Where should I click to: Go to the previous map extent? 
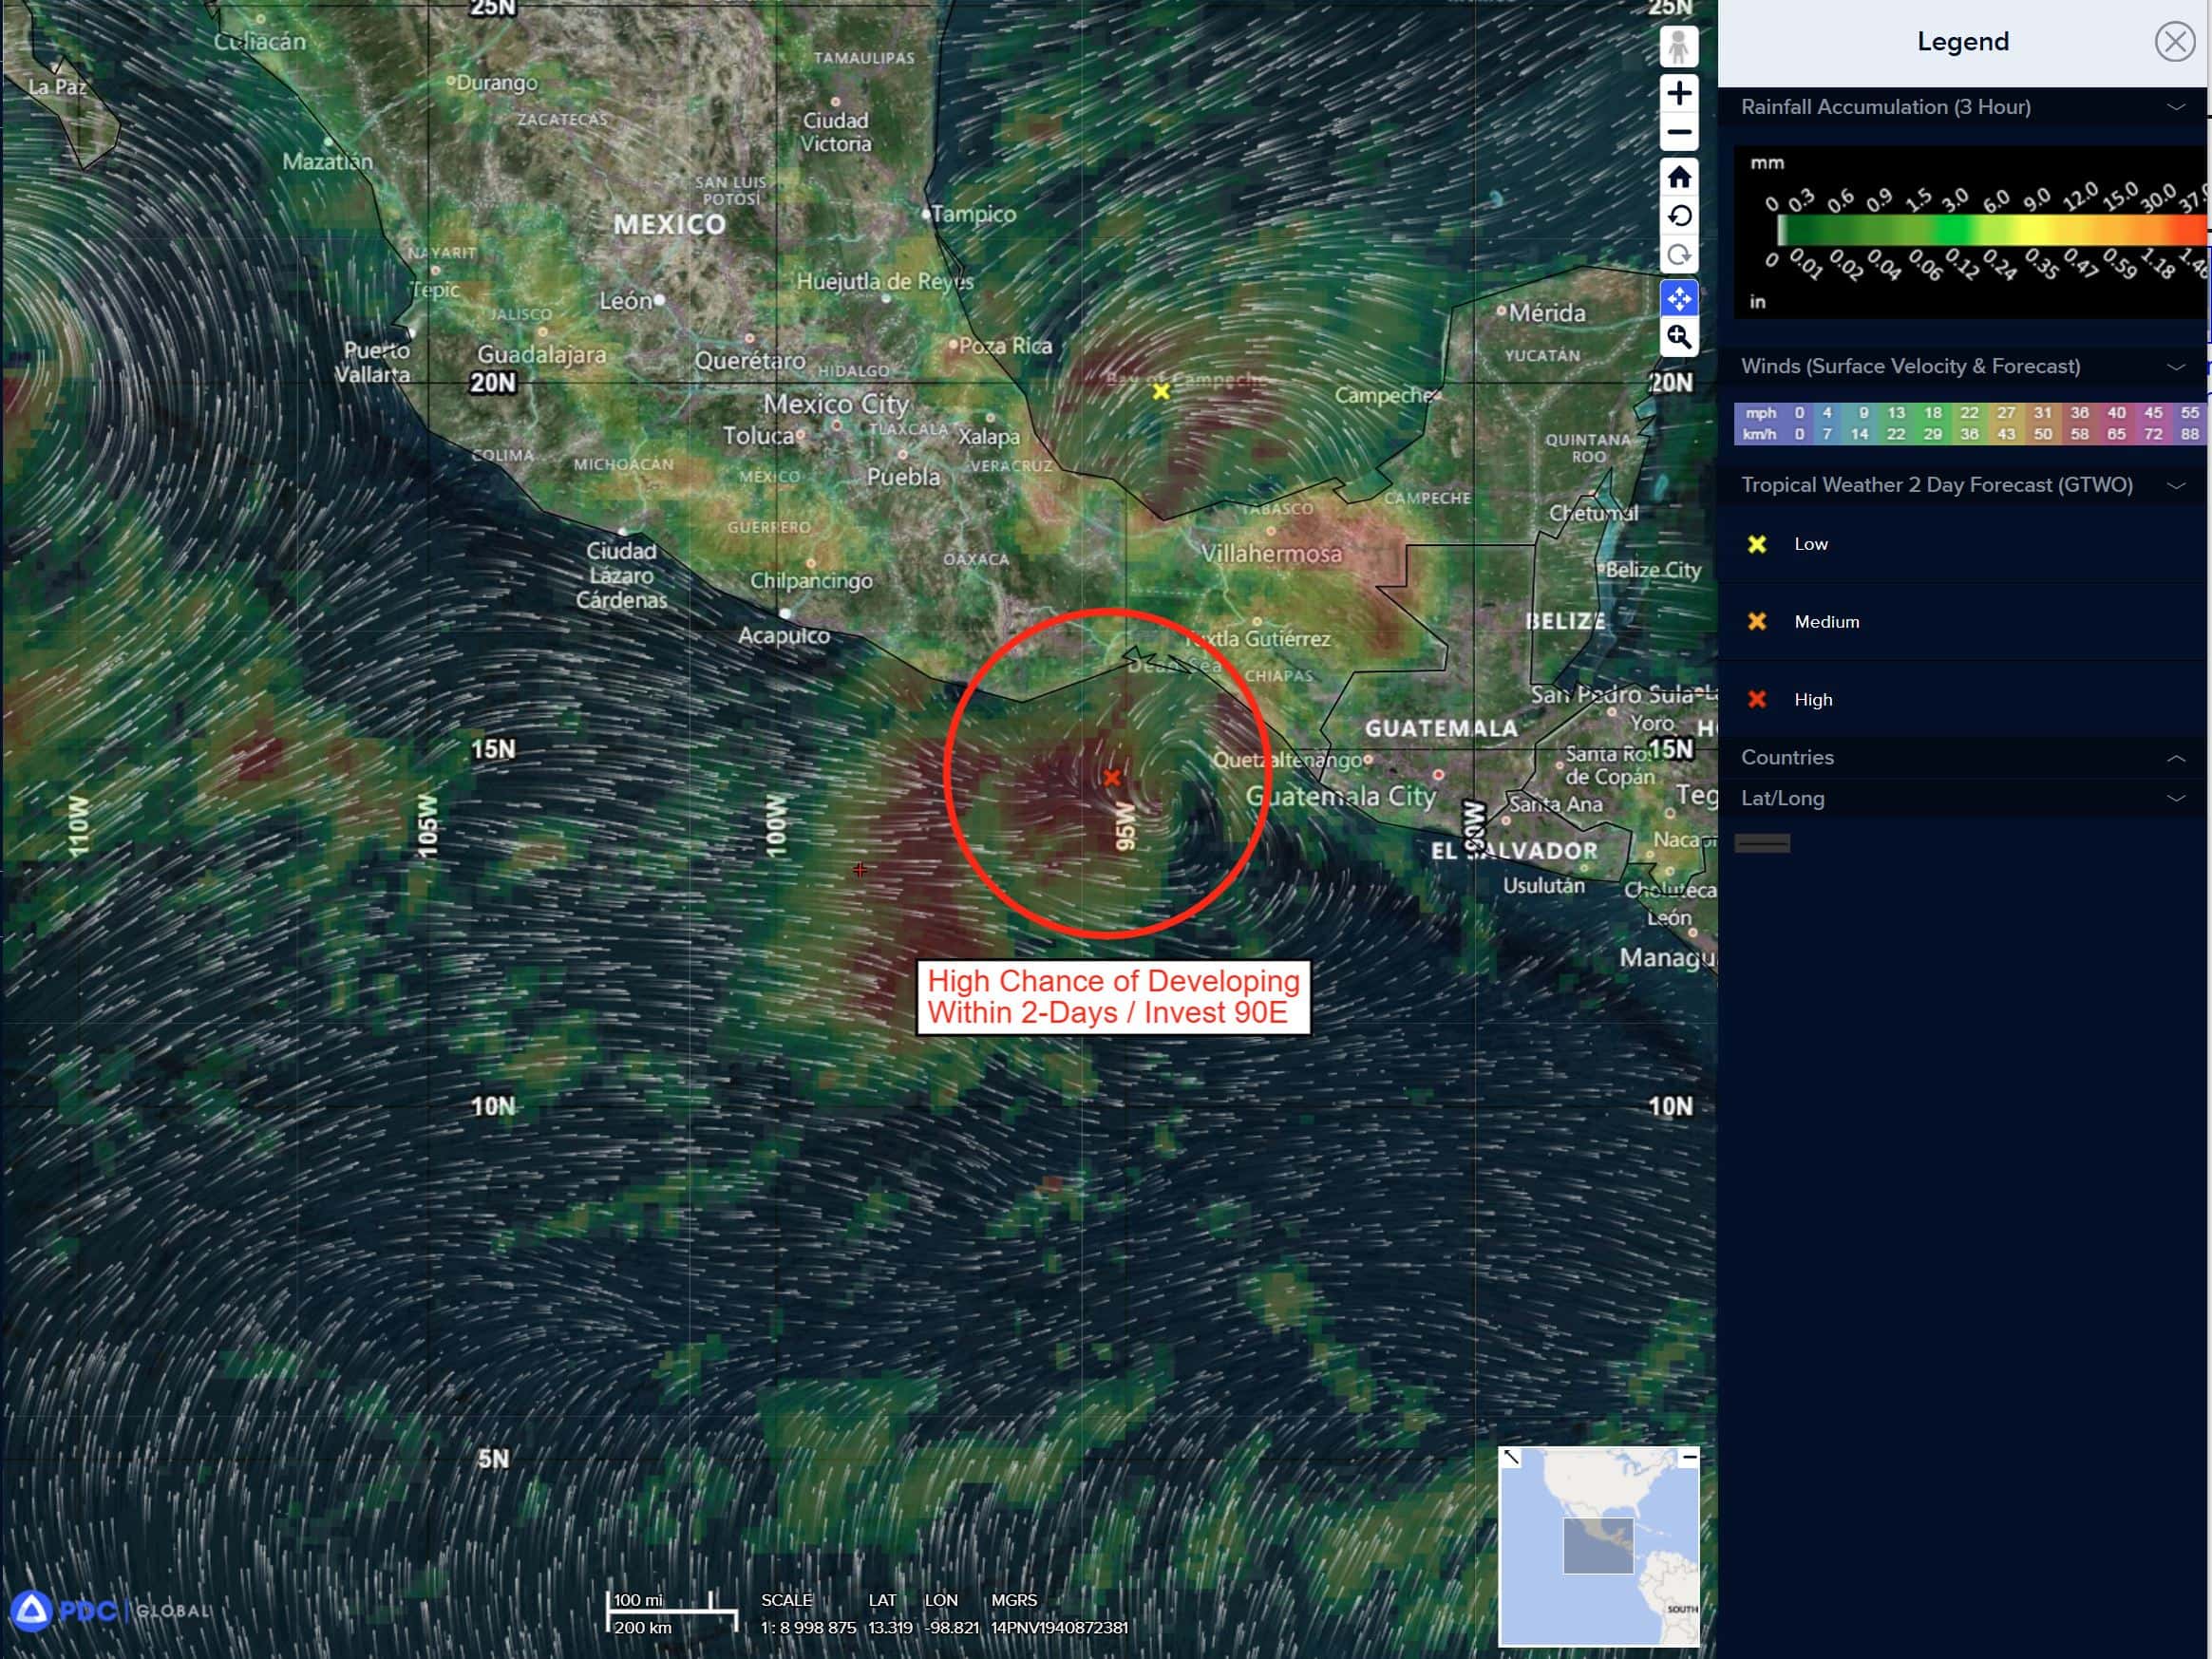click(x=1679, y=216)
